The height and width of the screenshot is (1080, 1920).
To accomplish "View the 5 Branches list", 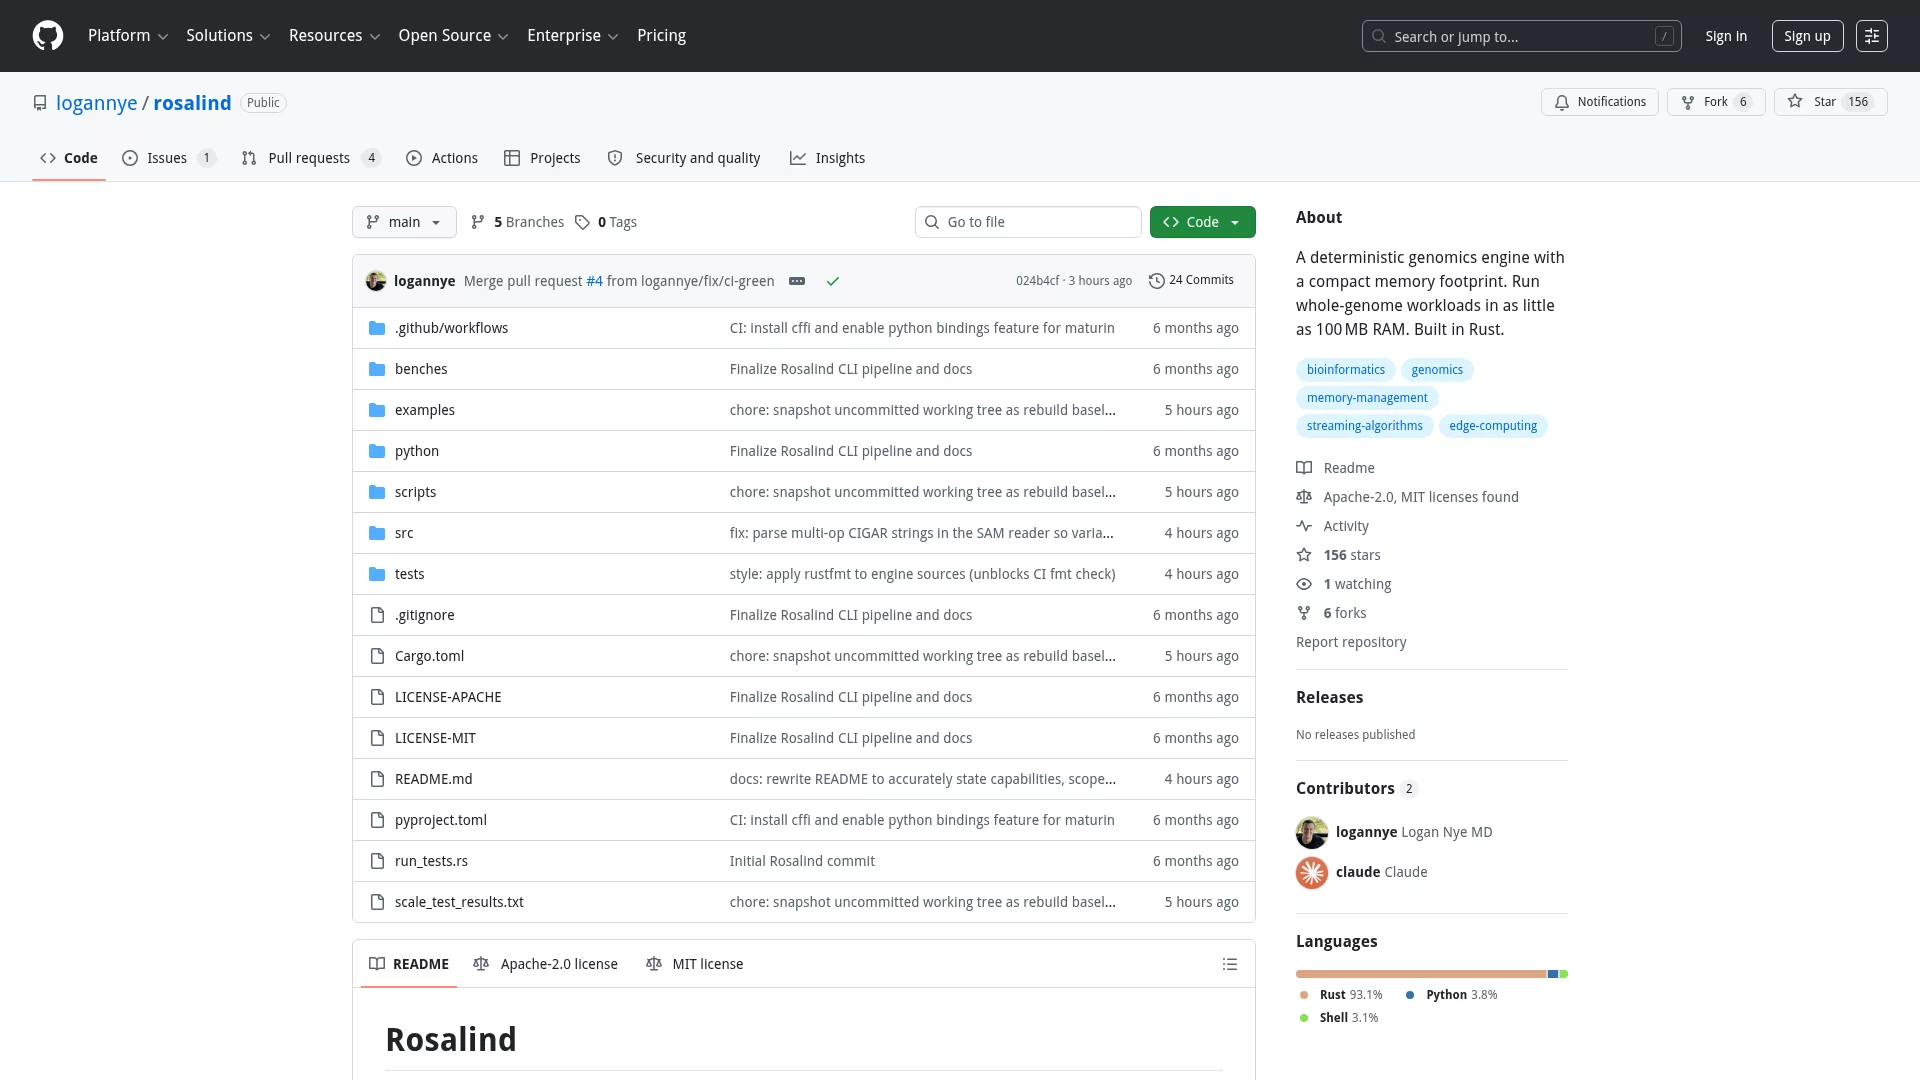I will pyautogui.click(x=517, y=222).
